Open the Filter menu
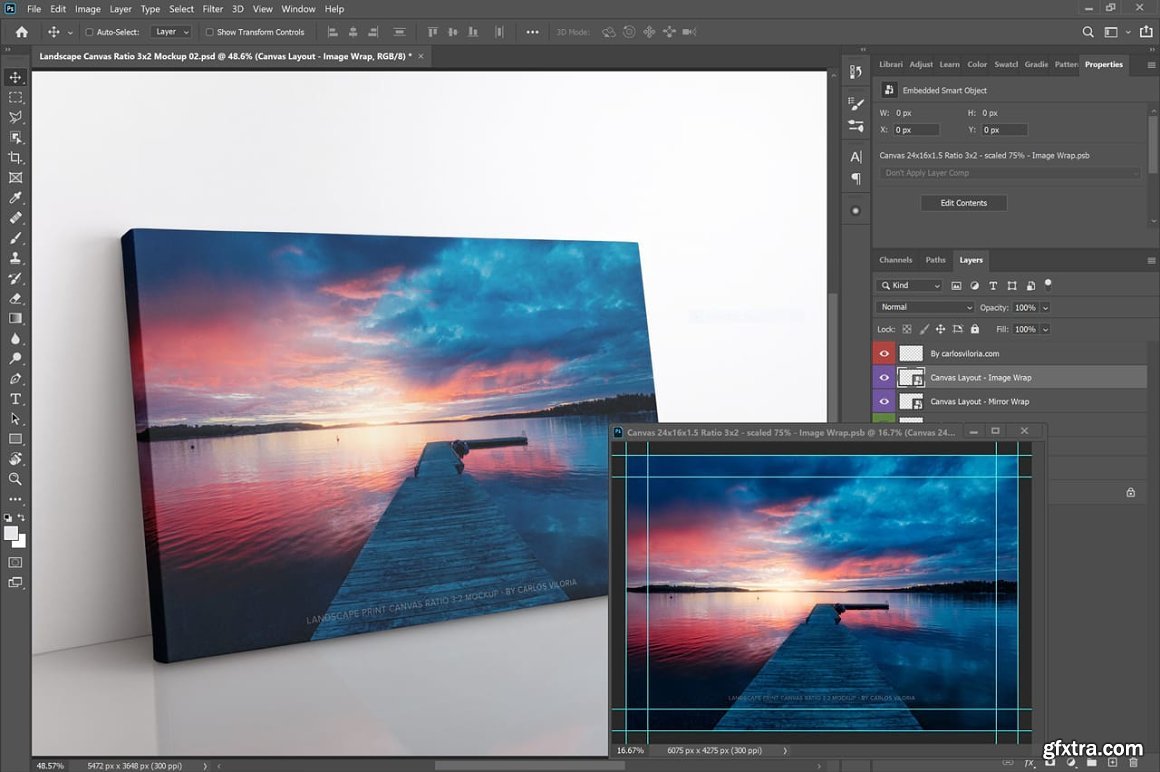Screen dimensions: 1160x772 coord(213,9)
